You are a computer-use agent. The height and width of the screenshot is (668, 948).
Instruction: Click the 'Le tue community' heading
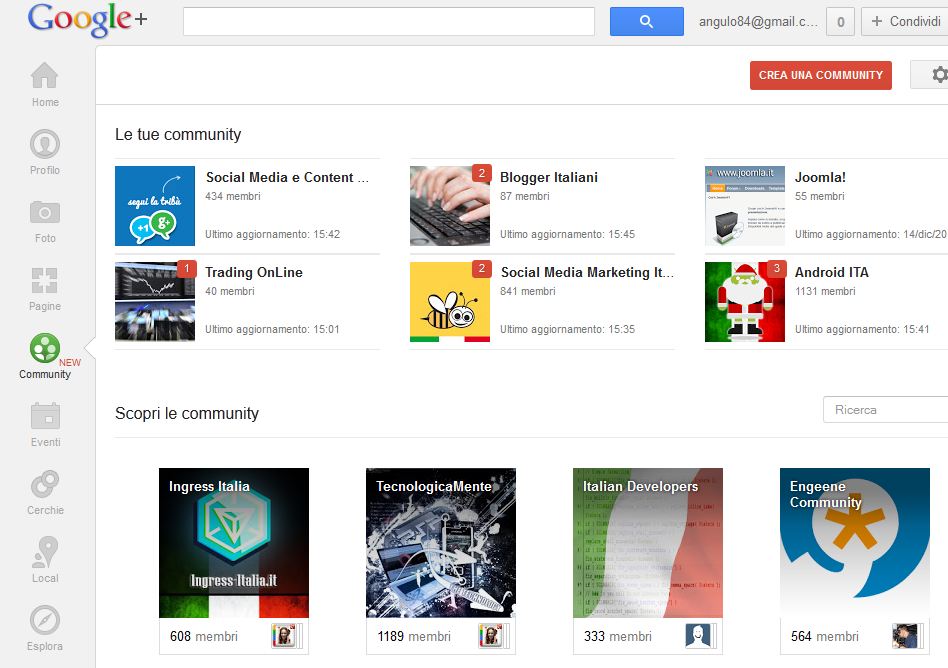click(x=178, y=134)
